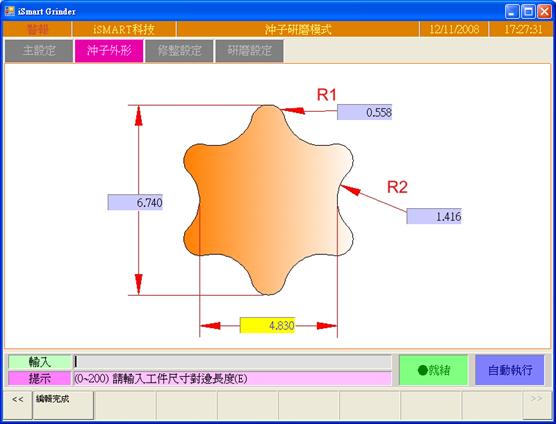Start the 自動執行 blue button
Viewport: 556px width, 424px height.
(510, 370)
